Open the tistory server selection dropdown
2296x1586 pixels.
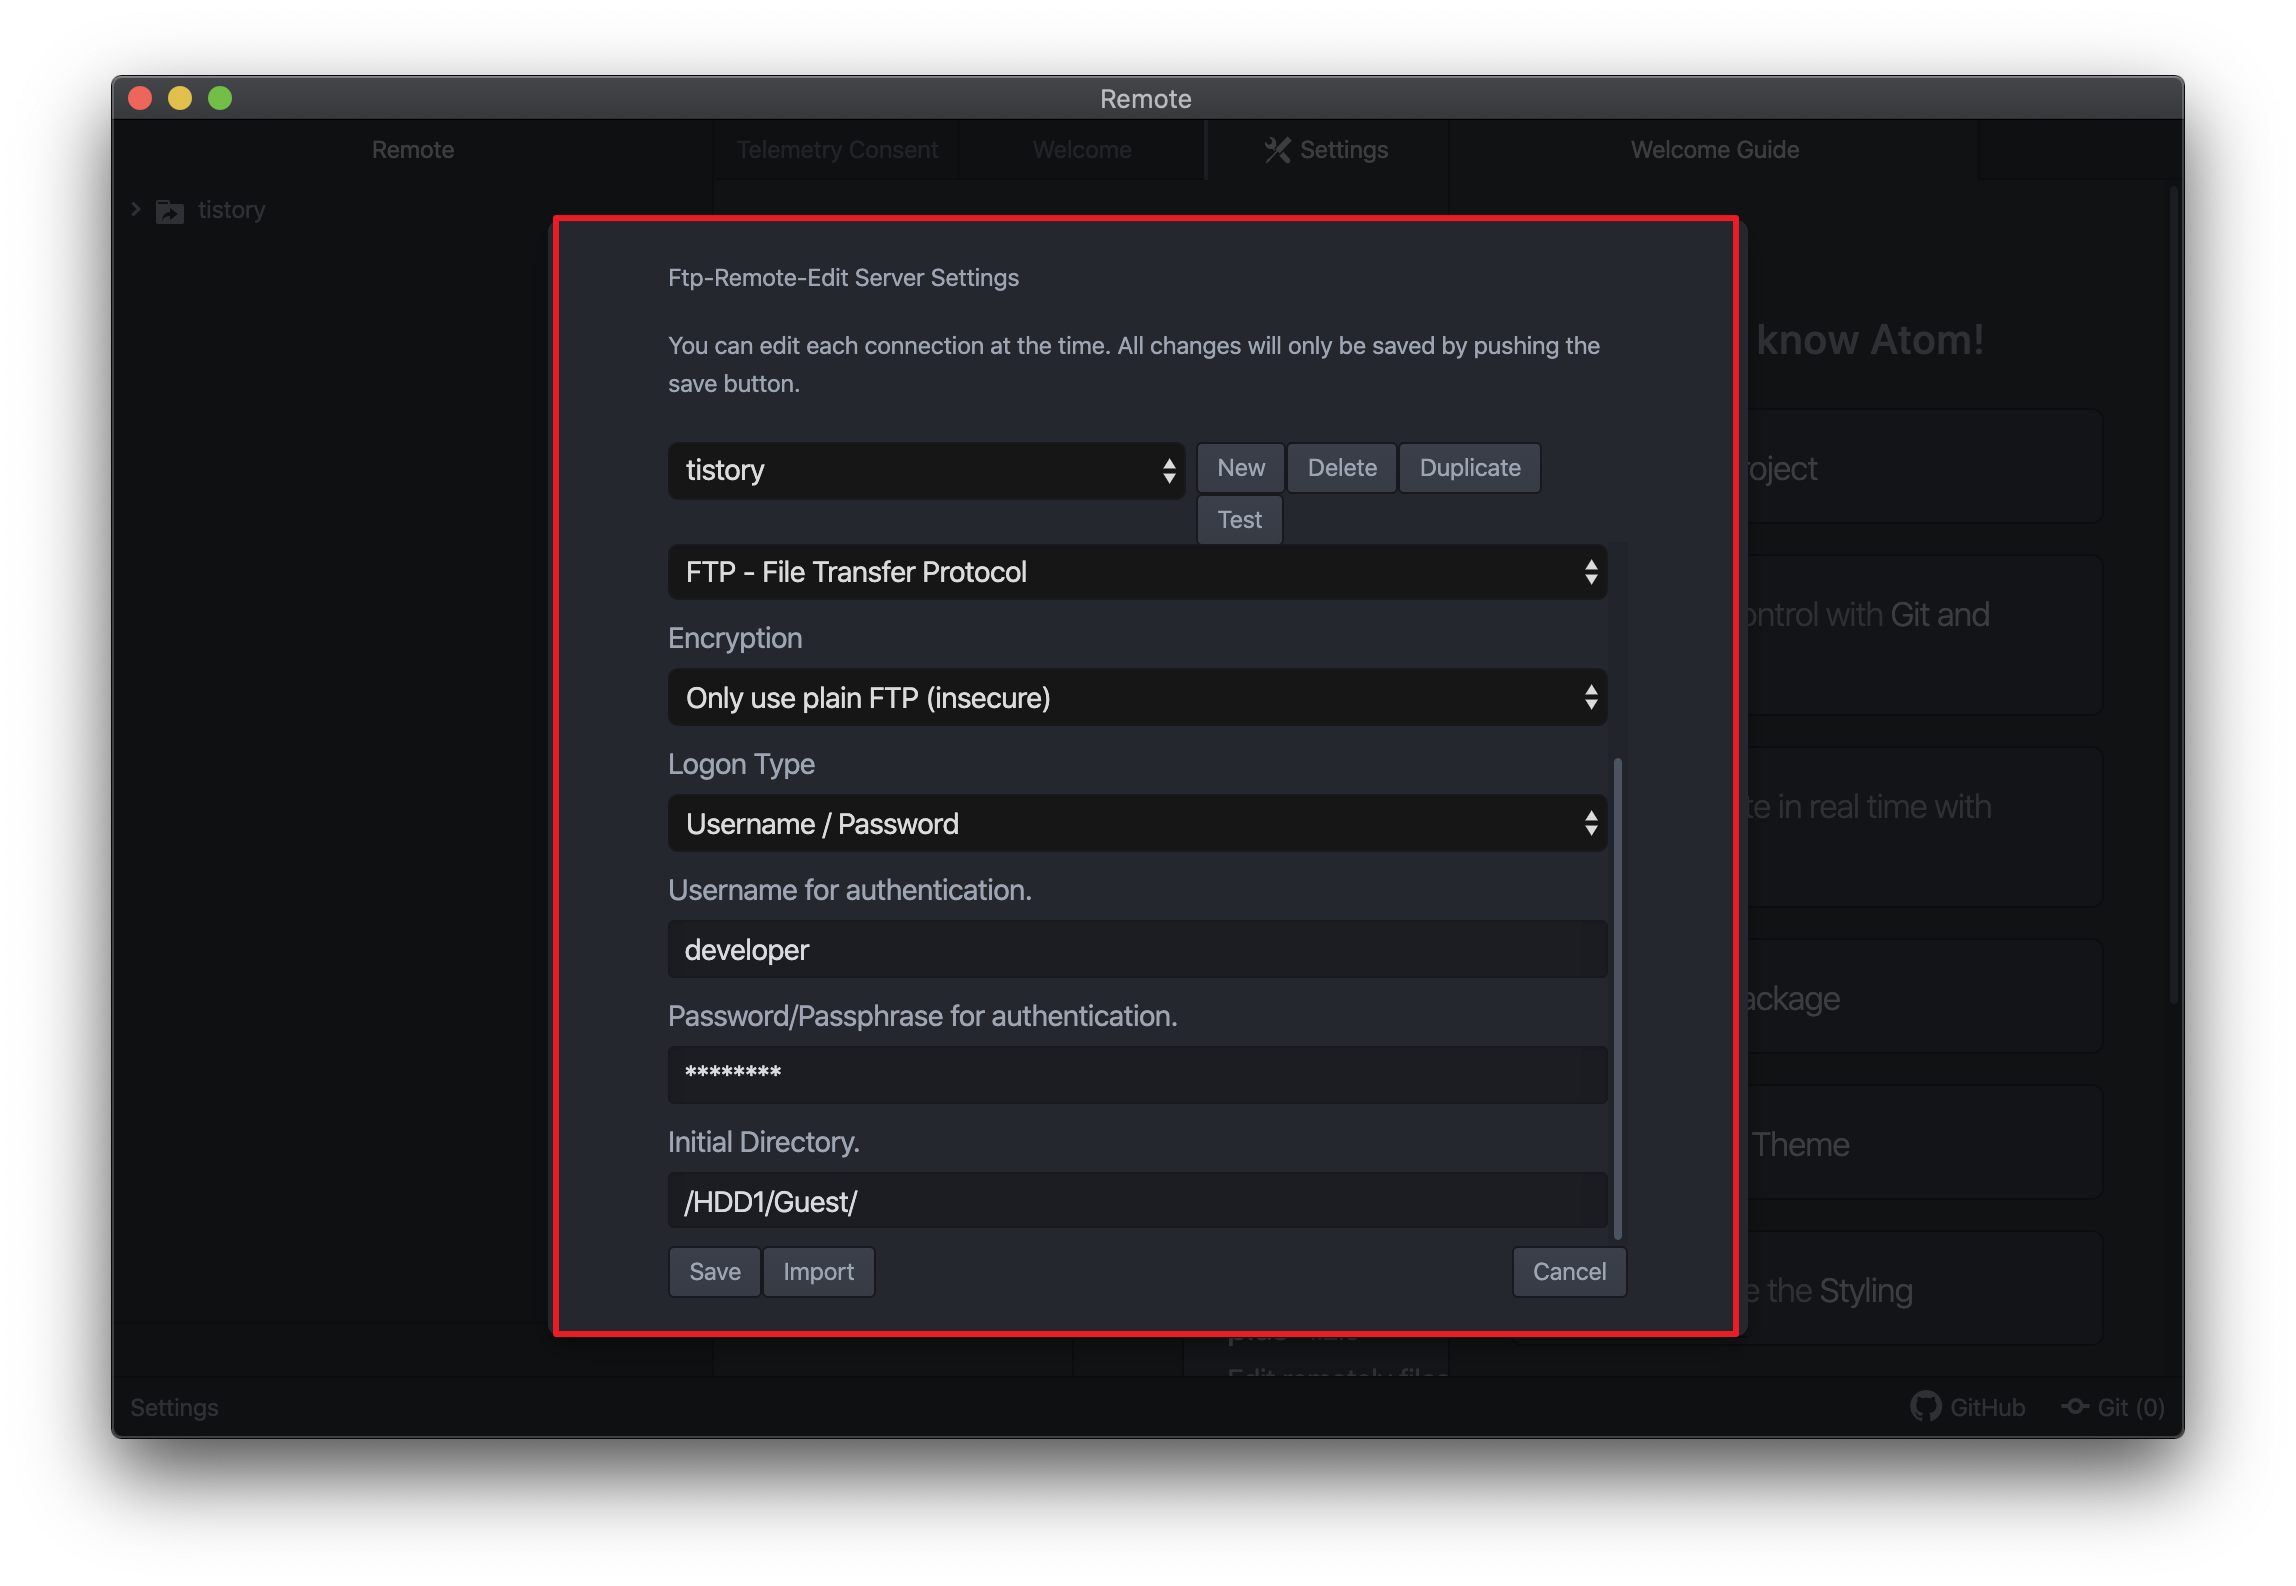[x=926, y=470]
